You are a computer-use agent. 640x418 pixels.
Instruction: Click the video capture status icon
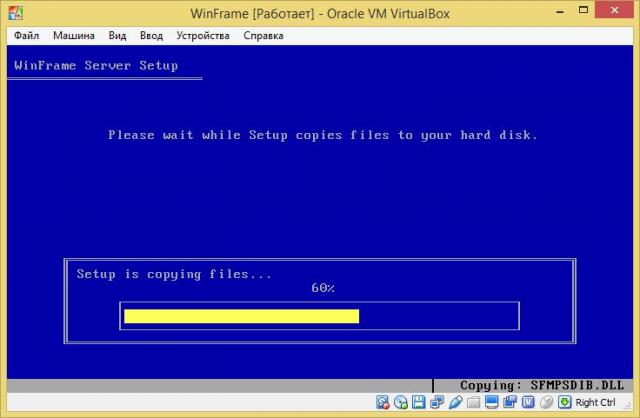tap(510, 402)
